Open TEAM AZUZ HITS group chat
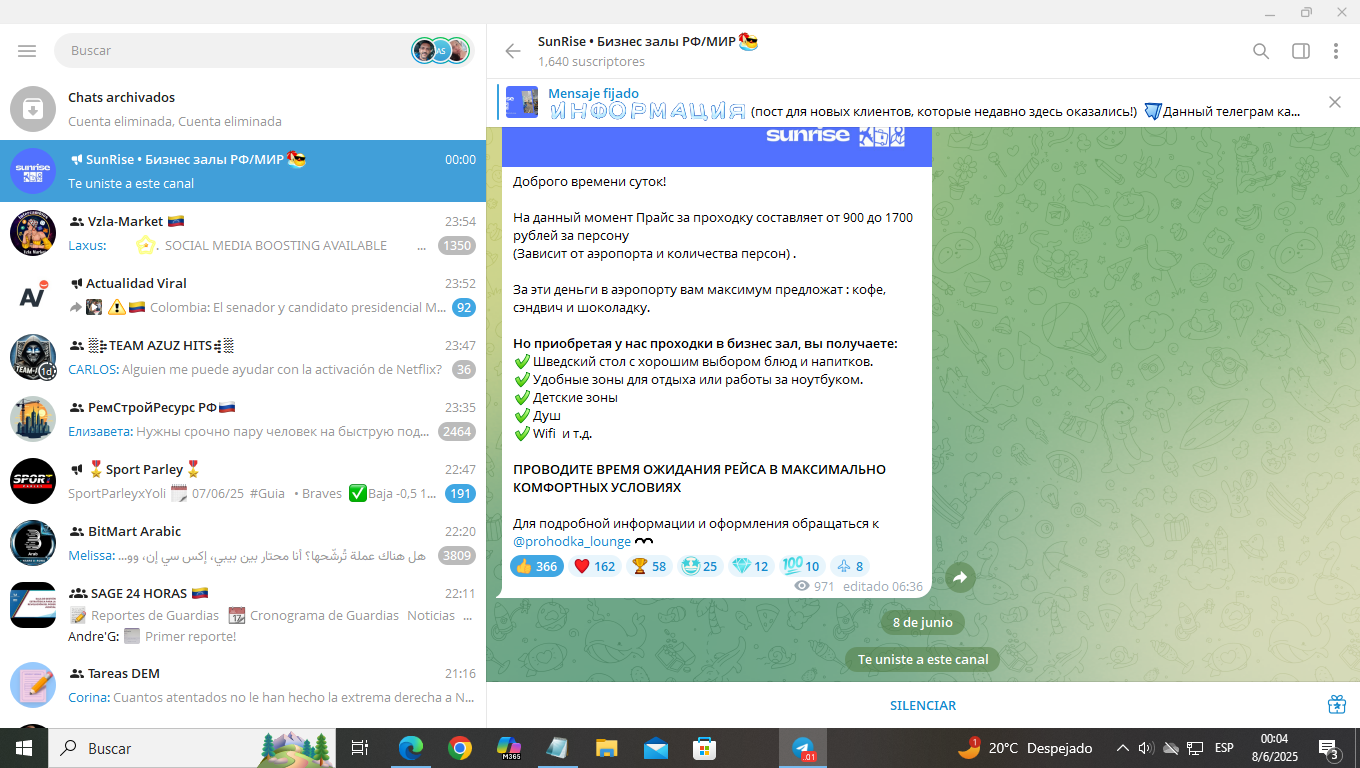This screenshot has height=768, width=1360. (243, 357)
